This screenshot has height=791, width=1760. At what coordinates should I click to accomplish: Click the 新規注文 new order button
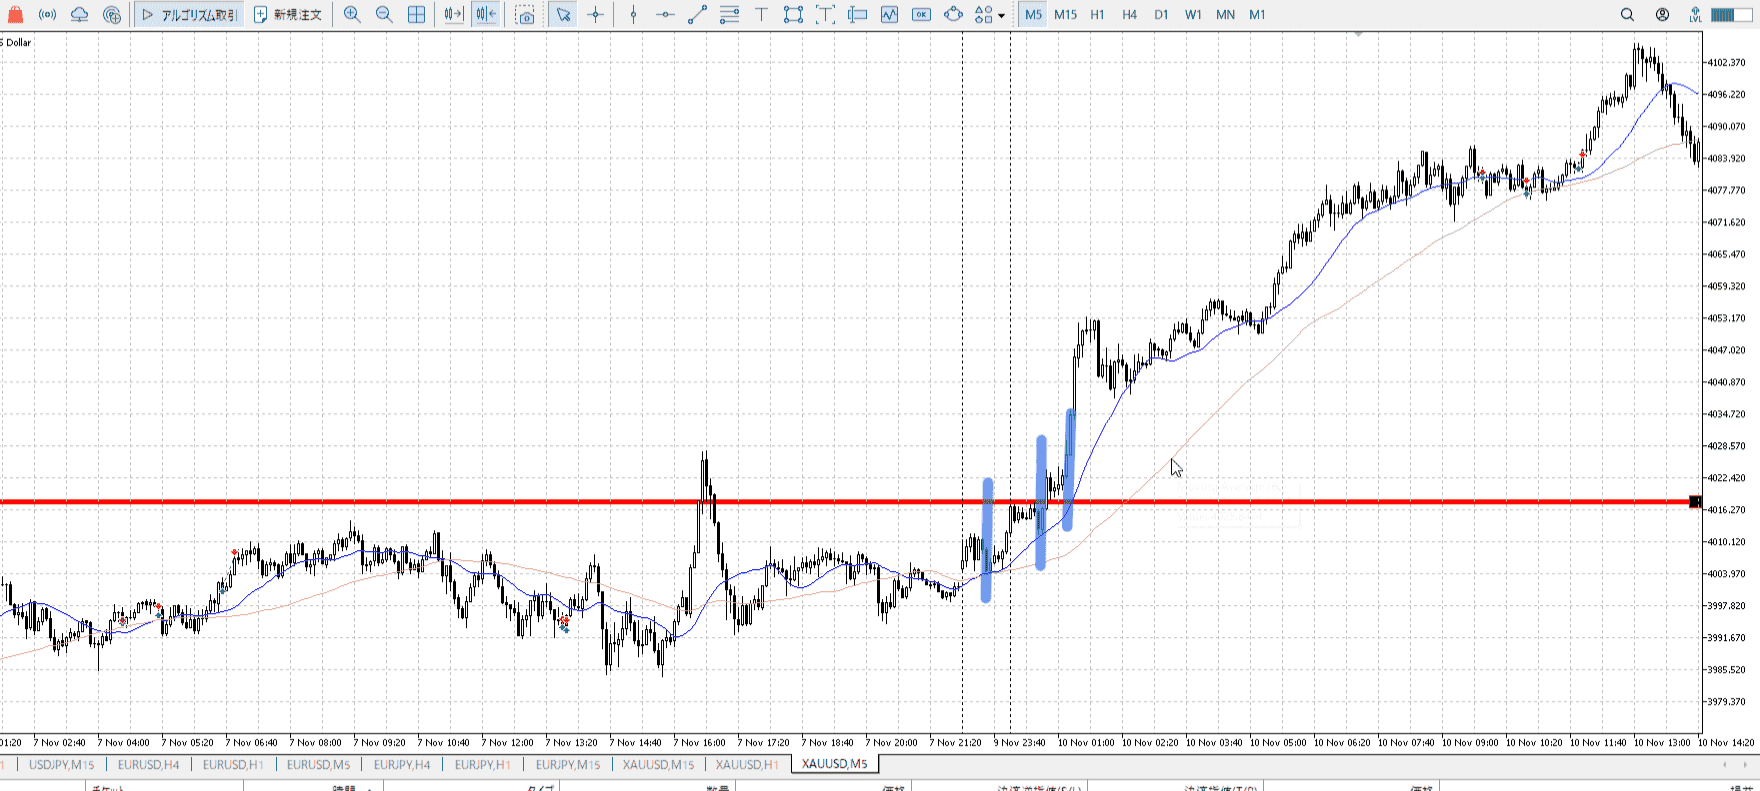tap(288, 15)
